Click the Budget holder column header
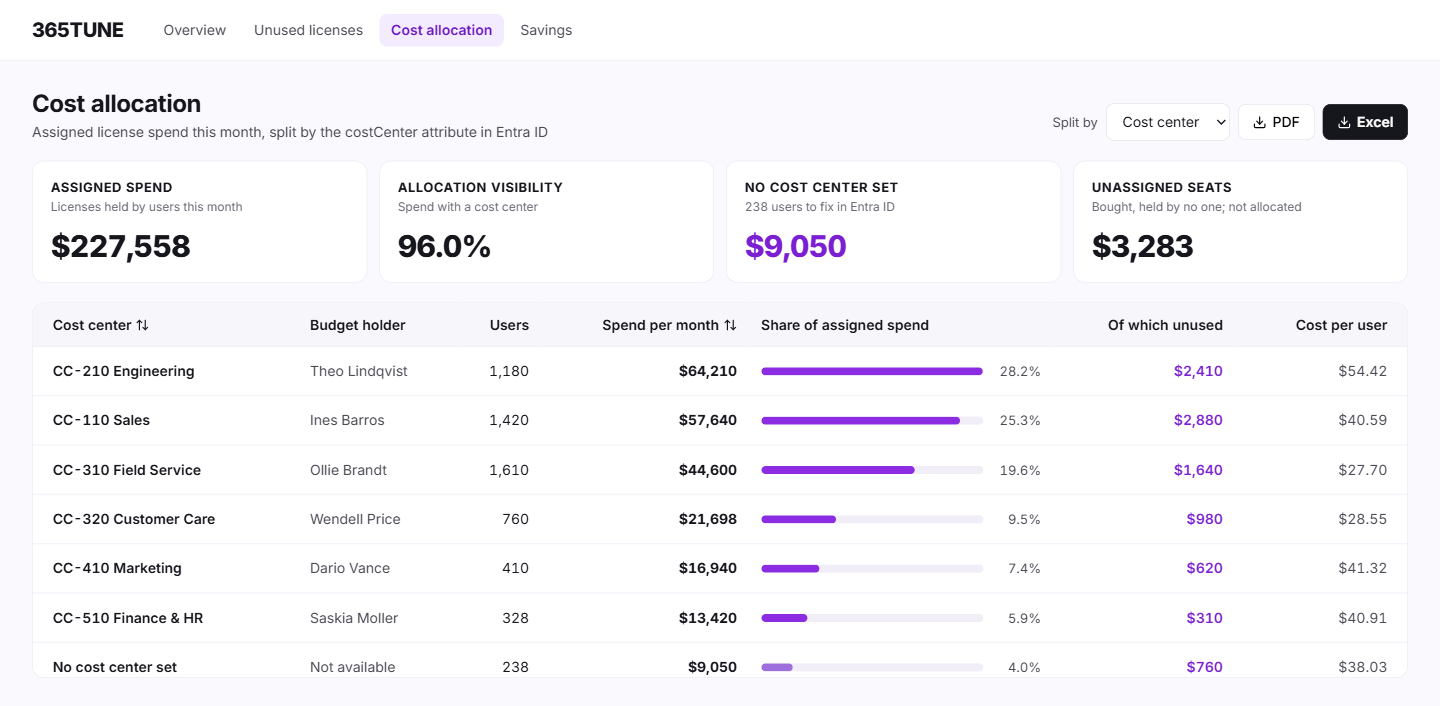1440x706 pixels. [x=358, y=325]
